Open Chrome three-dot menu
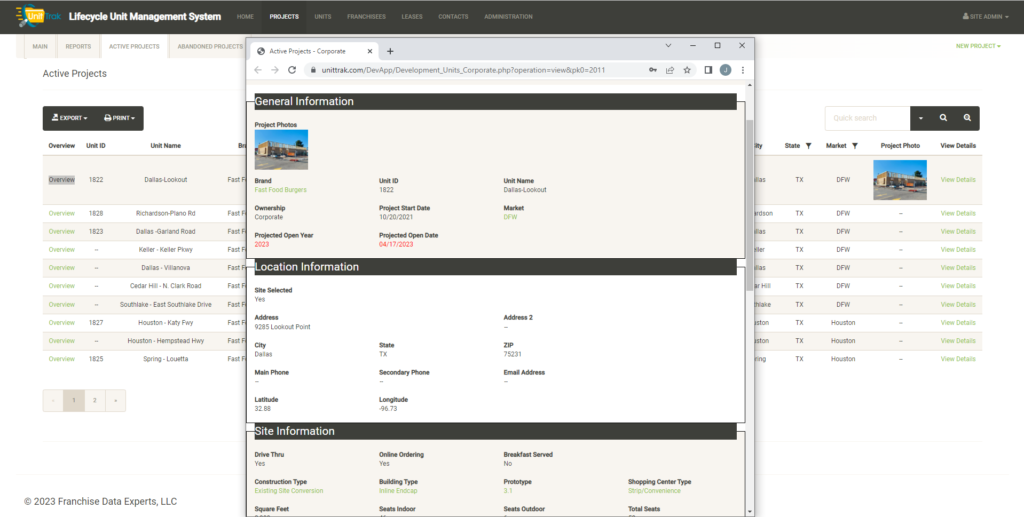Image resolution: width=1024 pixels, height=517 pixels. coord(743,70)
